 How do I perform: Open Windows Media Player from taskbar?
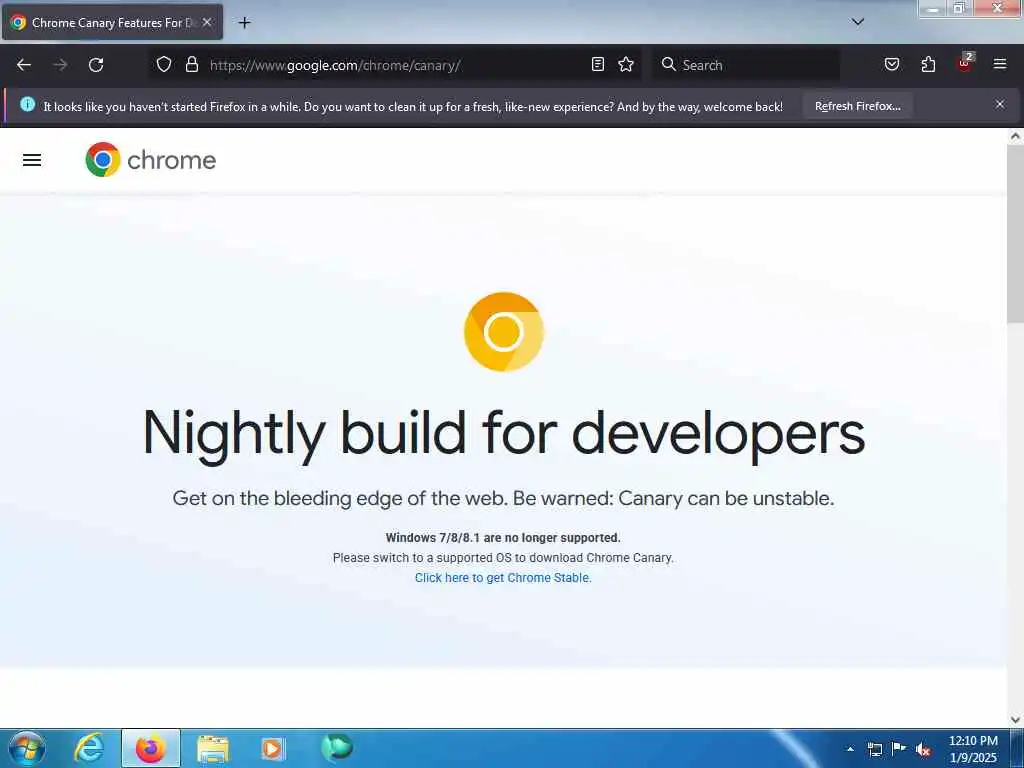(x=273, y=748)
